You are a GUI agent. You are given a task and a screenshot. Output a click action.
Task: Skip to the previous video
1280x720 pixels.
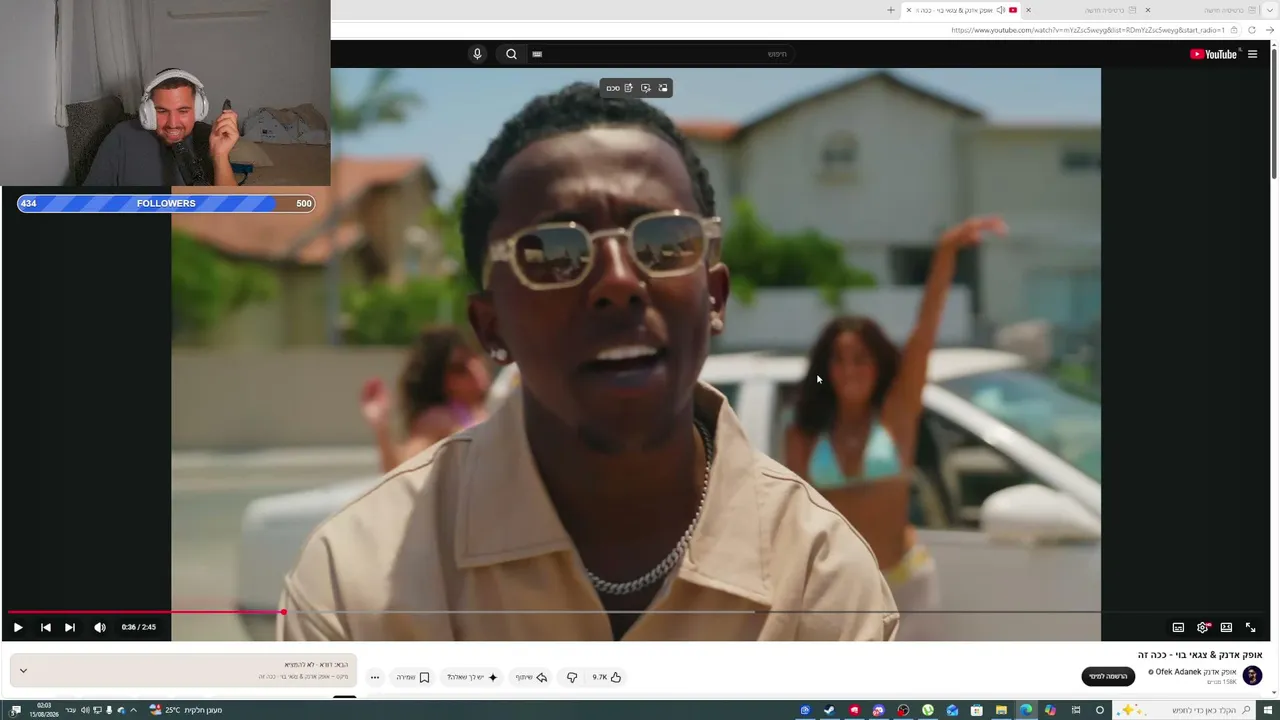[x=45, y=627]
